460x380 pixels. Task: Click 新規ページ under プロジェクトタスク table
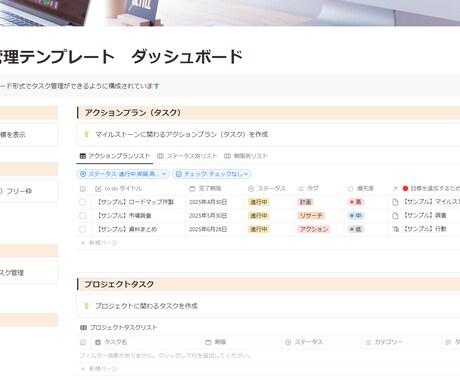click(103, 369)
